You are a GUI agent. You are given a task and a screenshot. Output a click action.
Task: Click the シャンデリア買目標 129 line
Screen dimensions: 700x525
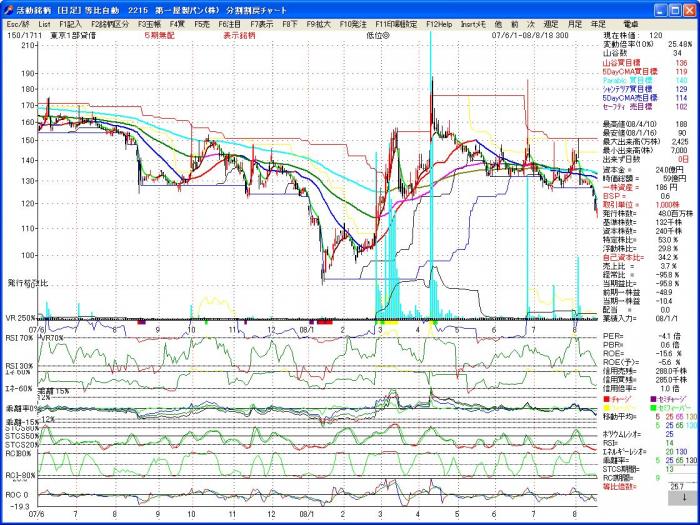tap(645, 89)
